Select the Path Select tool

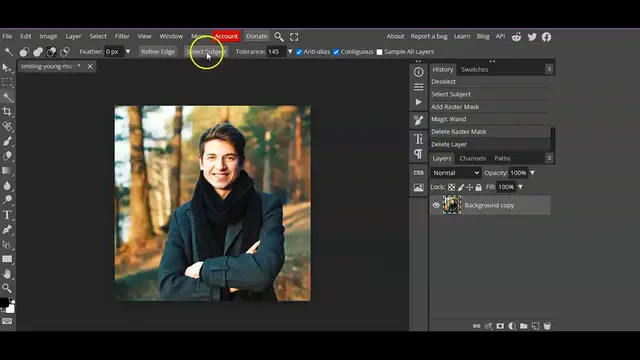(x=7, y=244)
